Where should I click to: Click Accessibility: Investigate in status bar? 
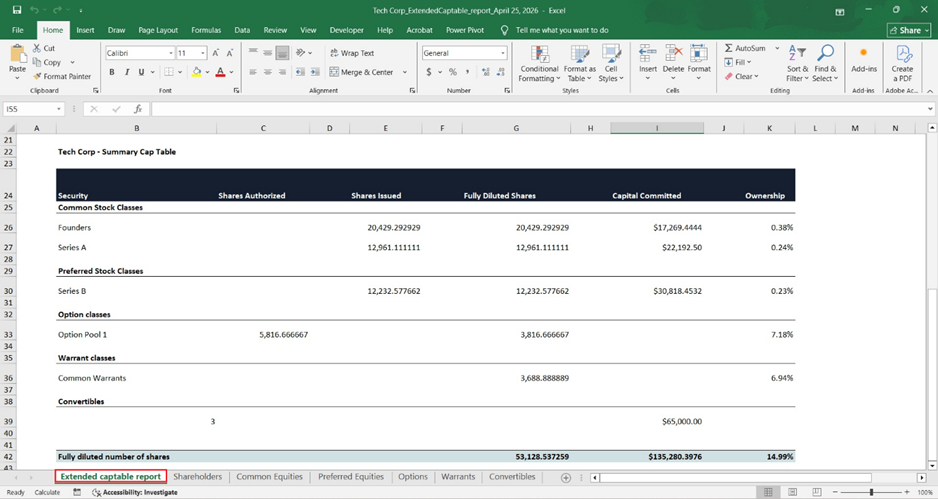point(135,492)
